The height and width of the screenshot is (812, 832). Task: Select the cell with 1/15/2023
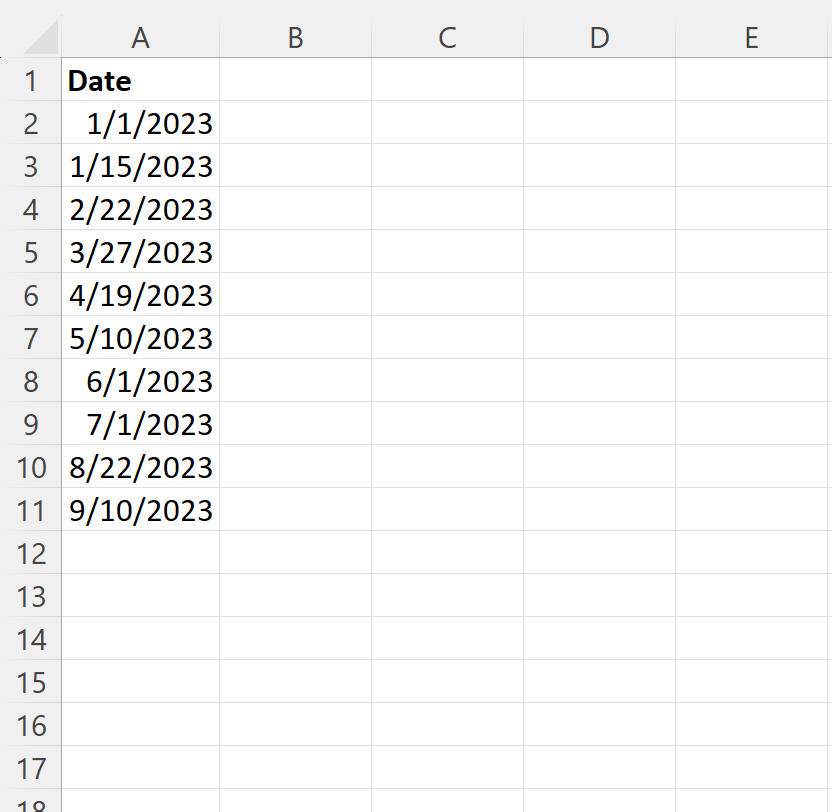141,166
